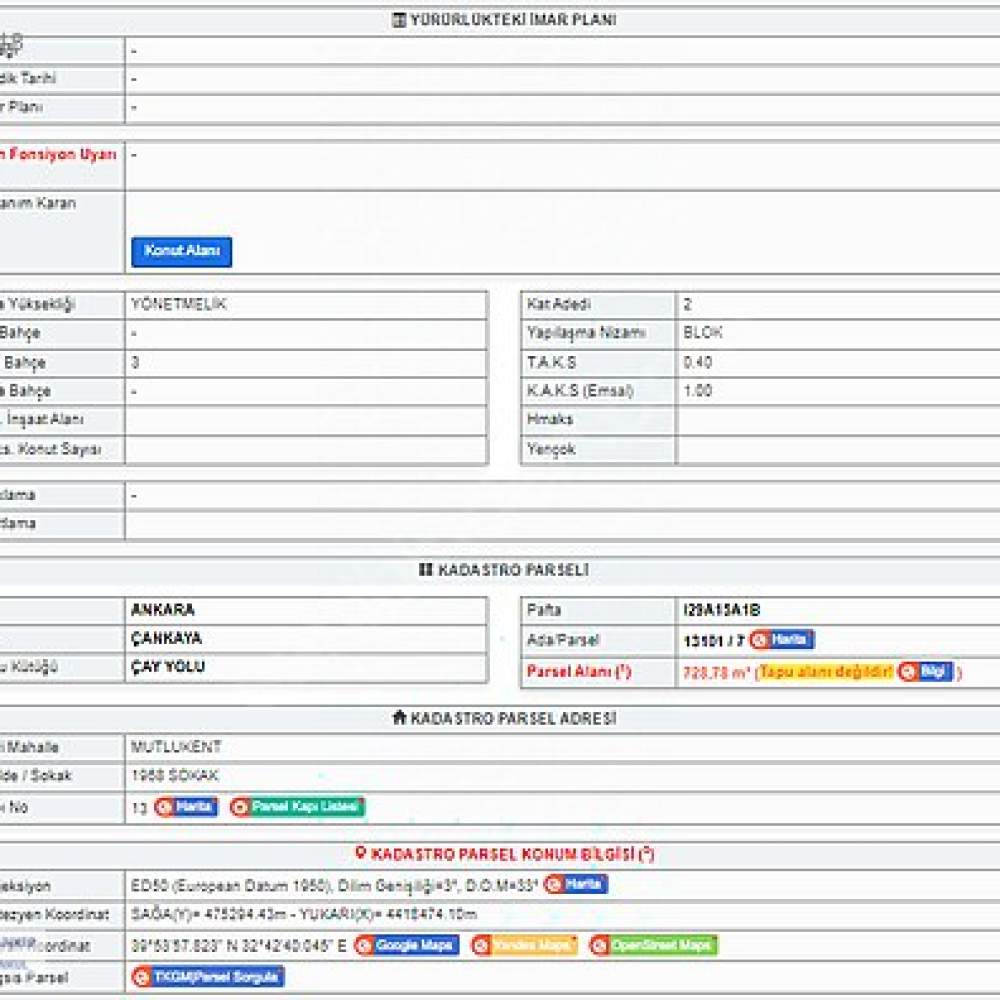Select the latitude longitude coordinate text
1000x1000 pixels.
pyautogui.click(x=239, y=946)
